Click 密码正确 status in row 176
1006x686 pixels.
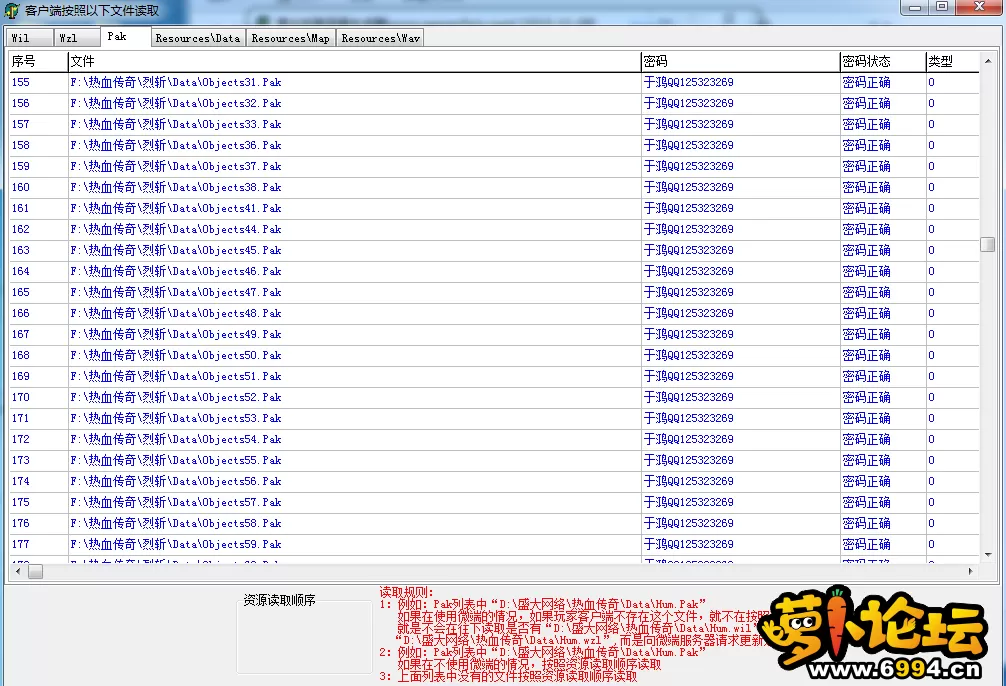coord(866,524)
